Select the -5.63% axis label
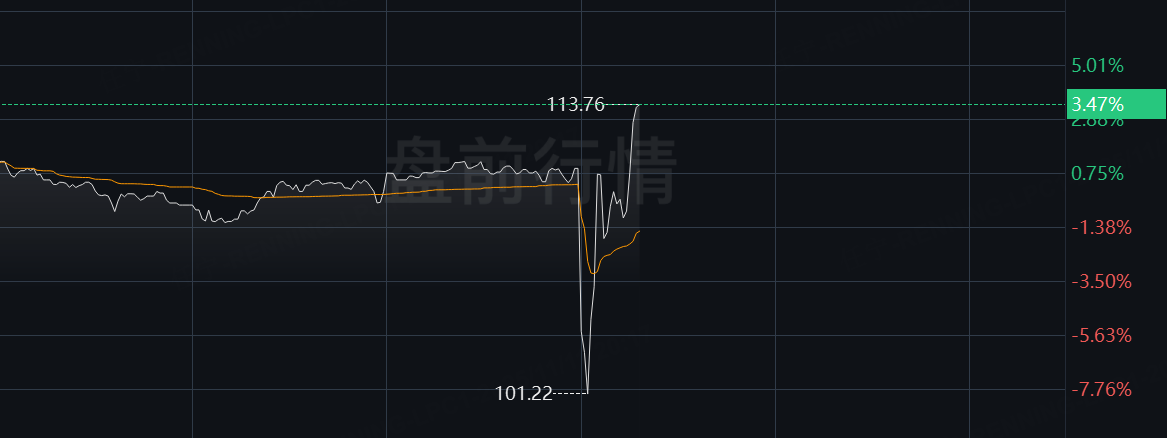 click(1102, 336)
